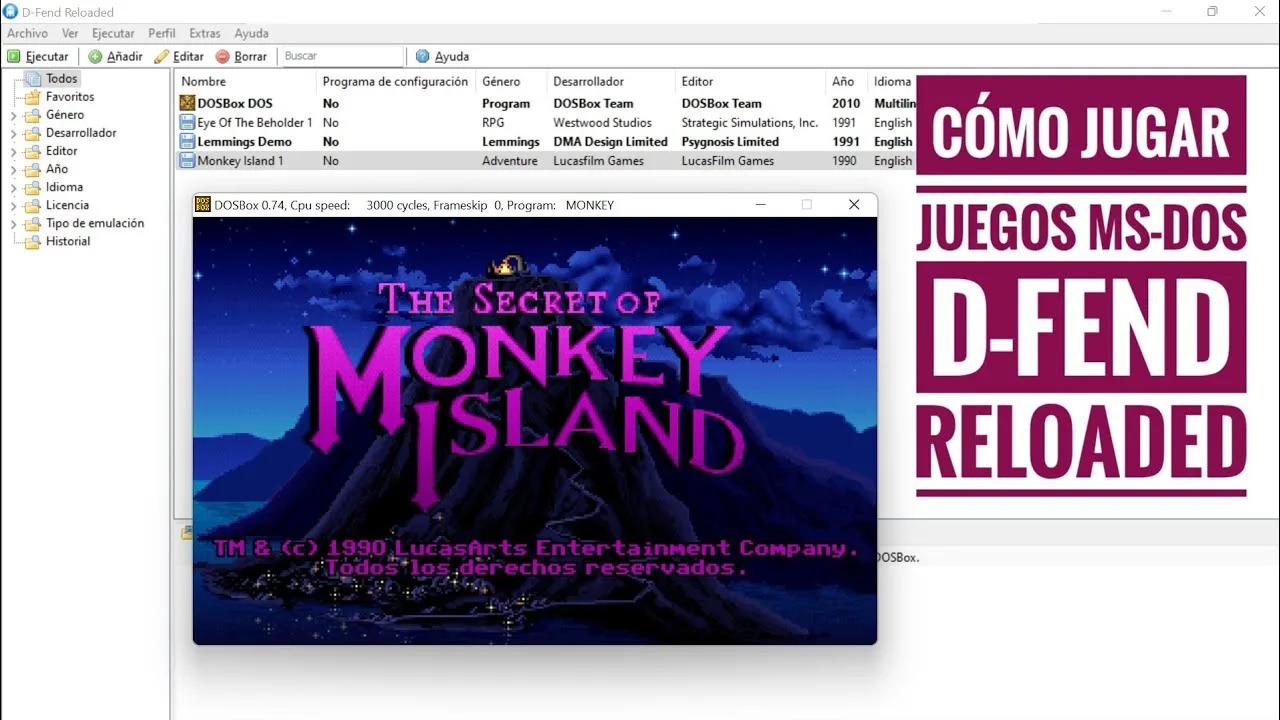Click 'Strategic Simulations, Inc.' editor cell
This screenshot has width=1280, height=720.
click(750, 122)
